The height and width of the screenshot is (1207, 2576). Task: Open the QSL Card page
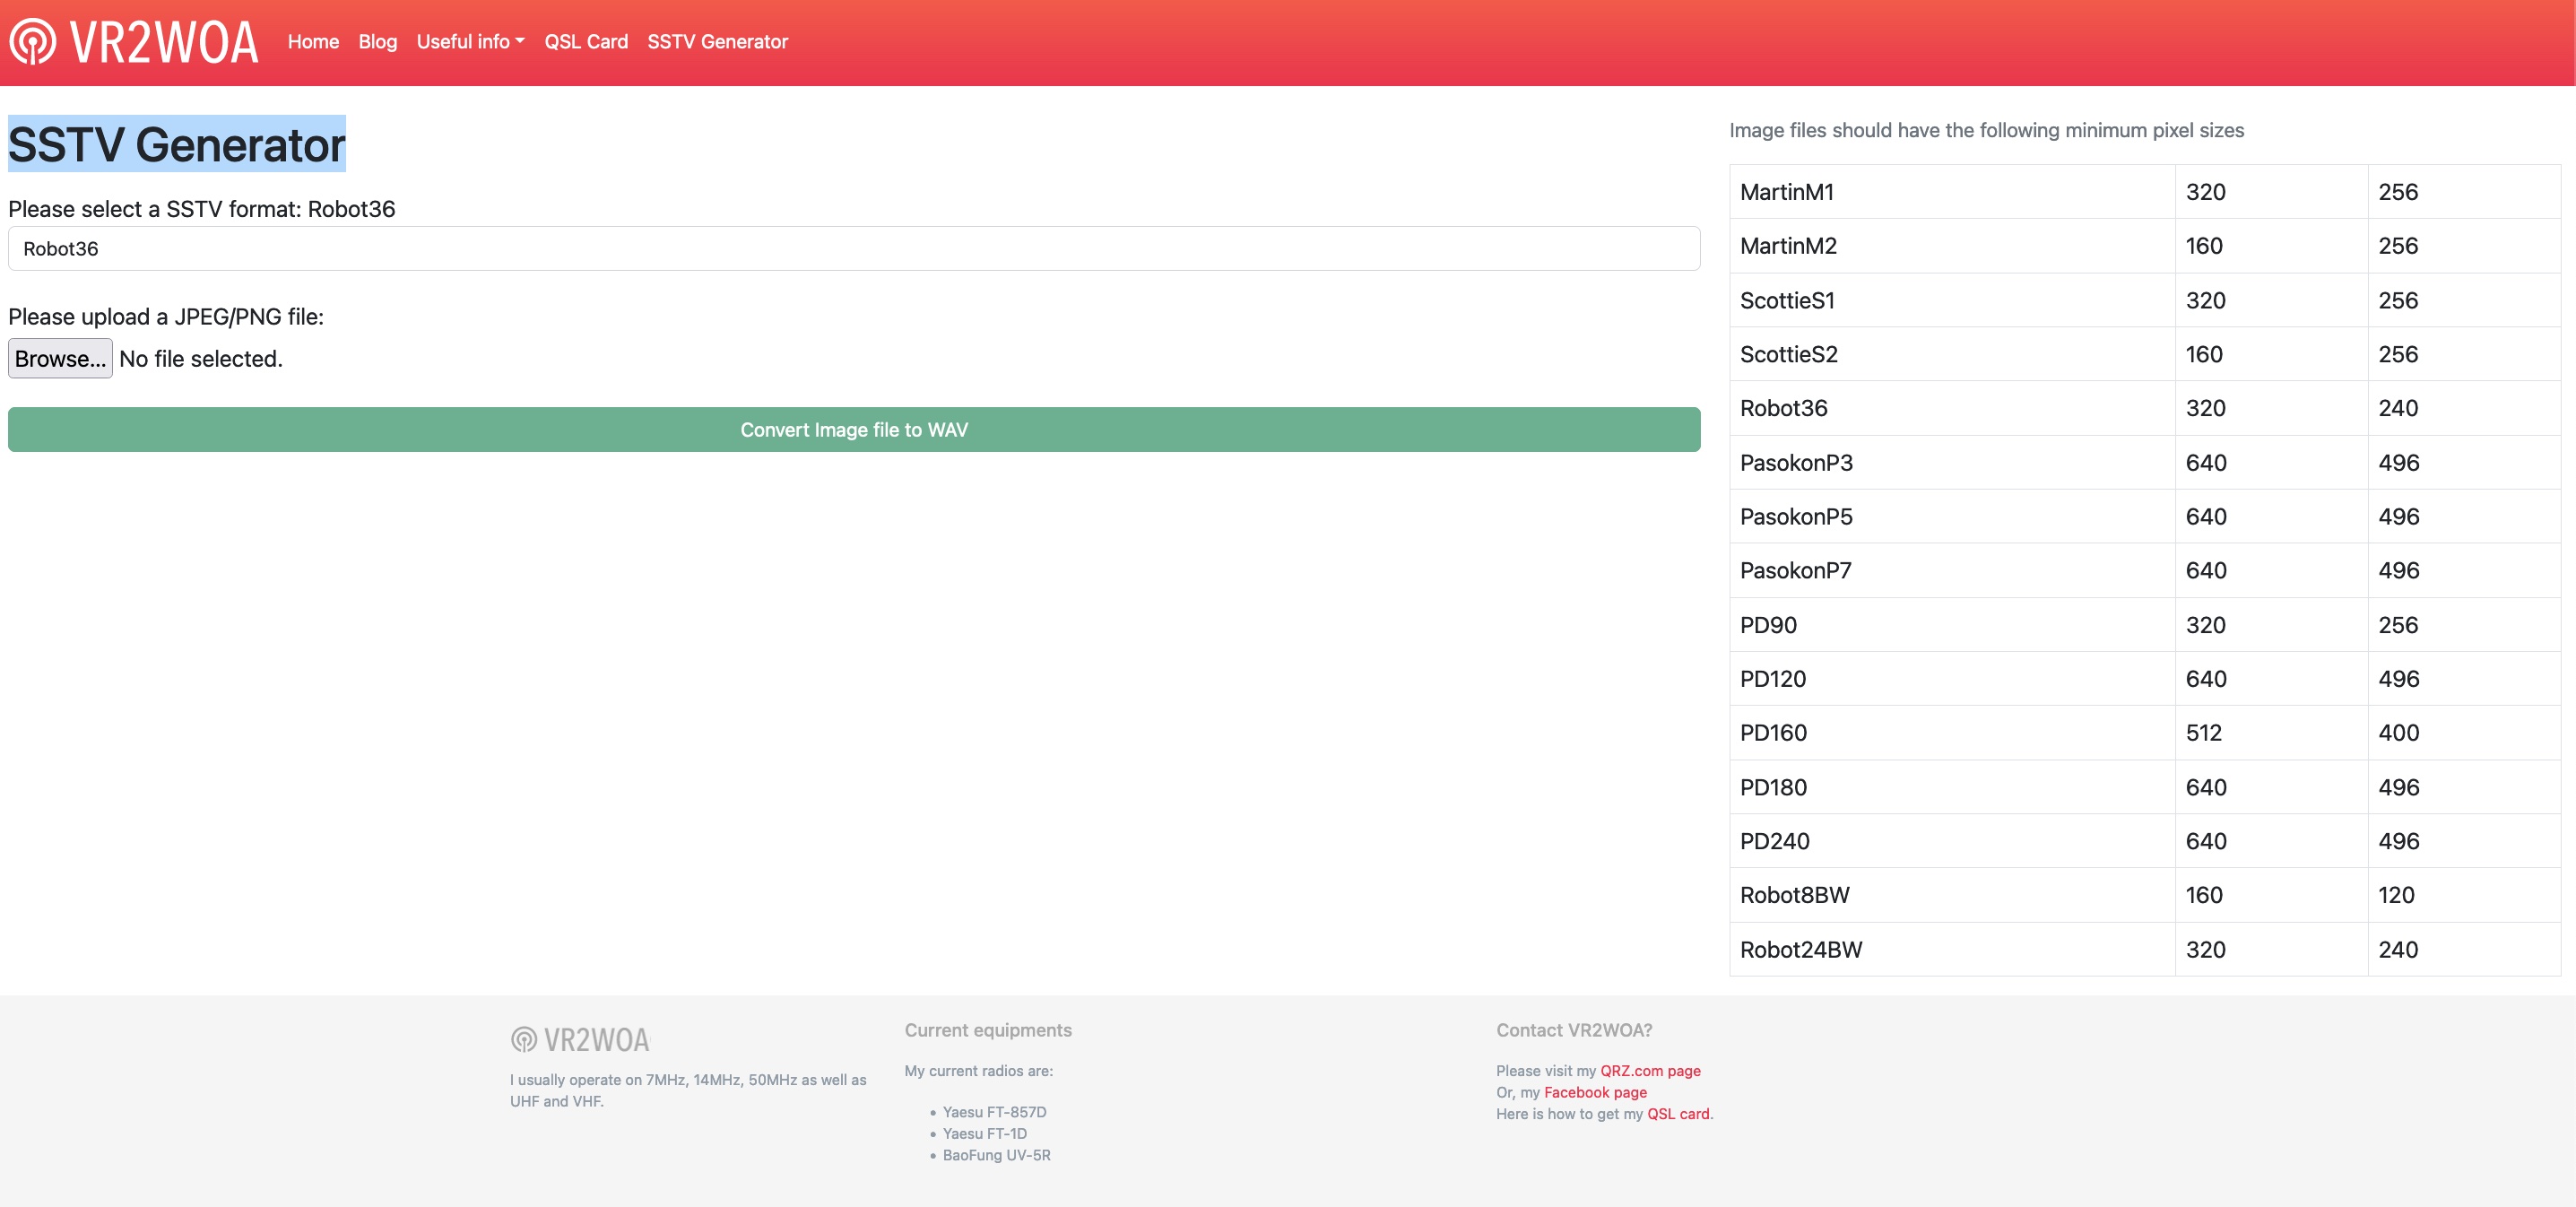click(x=586, y=42)
